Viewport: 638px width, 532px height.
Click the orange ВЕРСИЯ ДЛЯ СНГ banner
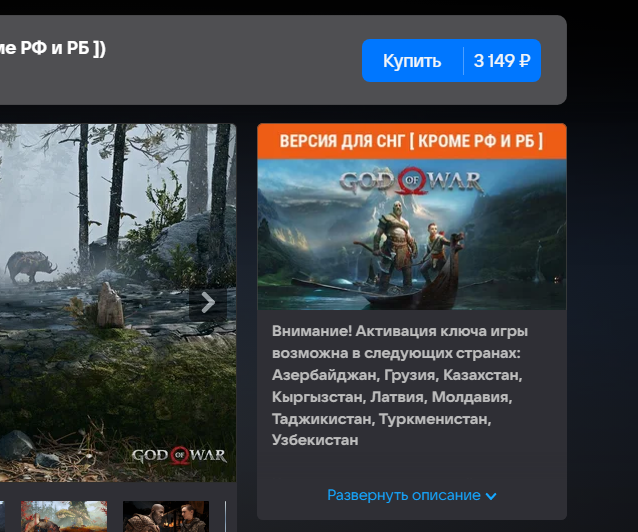[412, 141]
